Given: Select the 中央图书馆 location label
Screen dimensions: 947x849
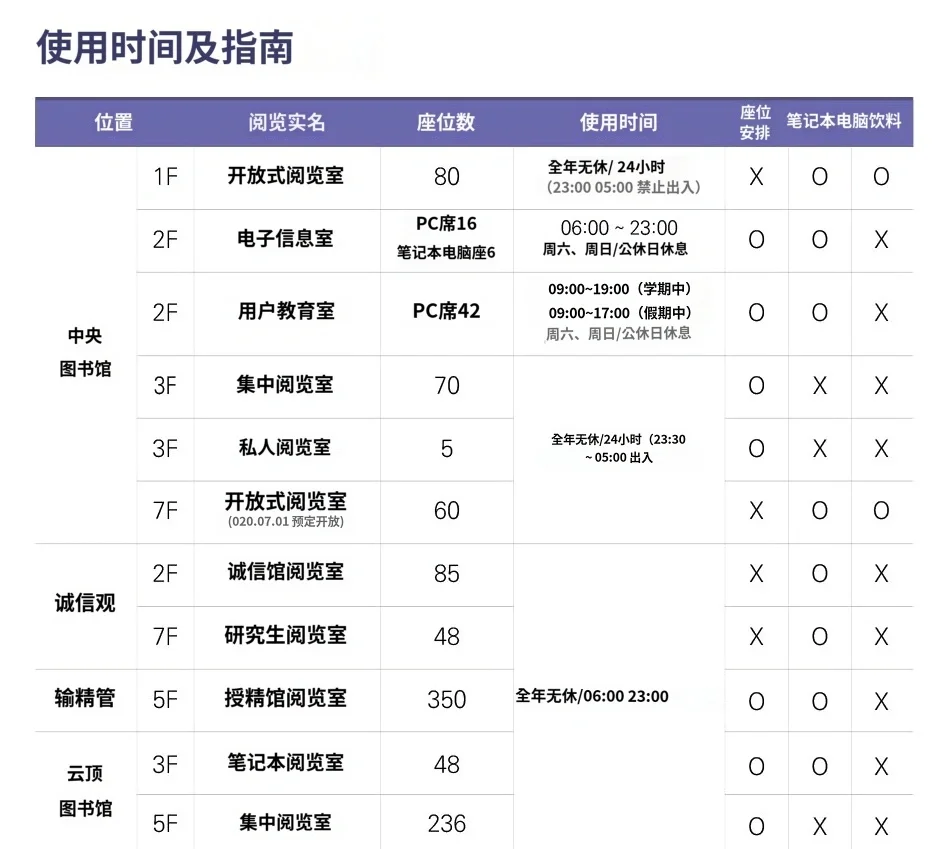Looking at the screenshot, I should click(83, 352).
